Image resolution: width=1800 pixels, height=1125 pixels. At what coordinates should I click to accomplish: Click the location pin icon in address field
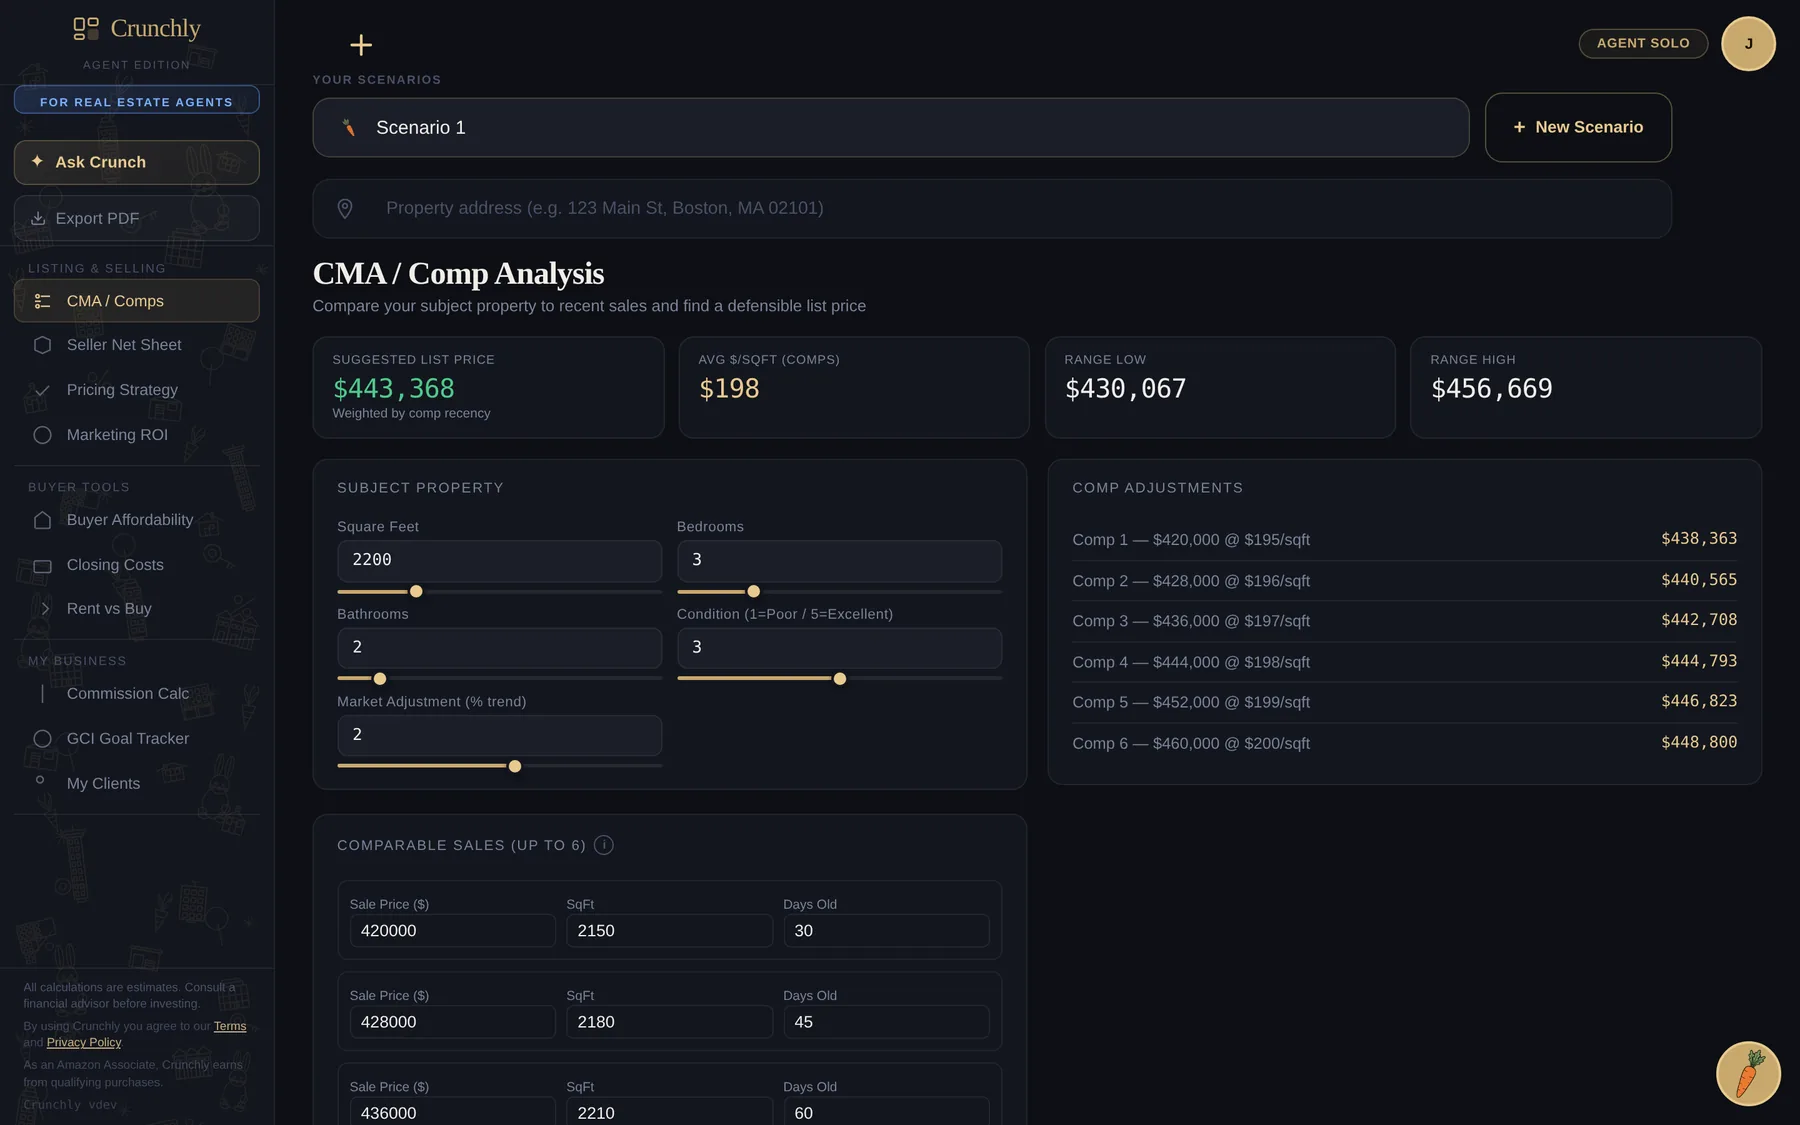click(345, 208)
